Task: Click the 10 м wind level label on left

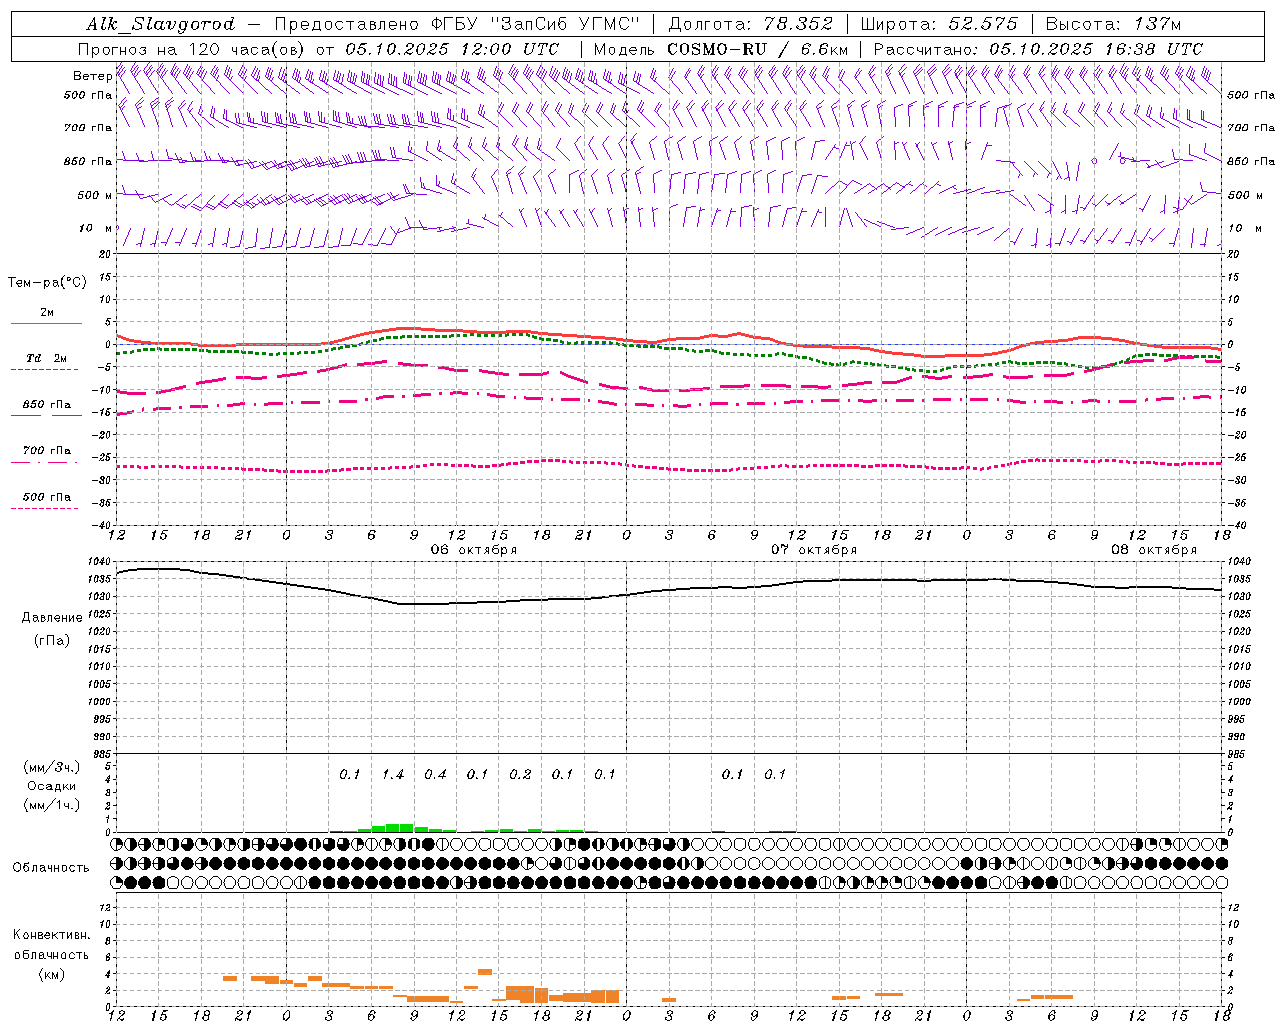Action: (96, 228)
